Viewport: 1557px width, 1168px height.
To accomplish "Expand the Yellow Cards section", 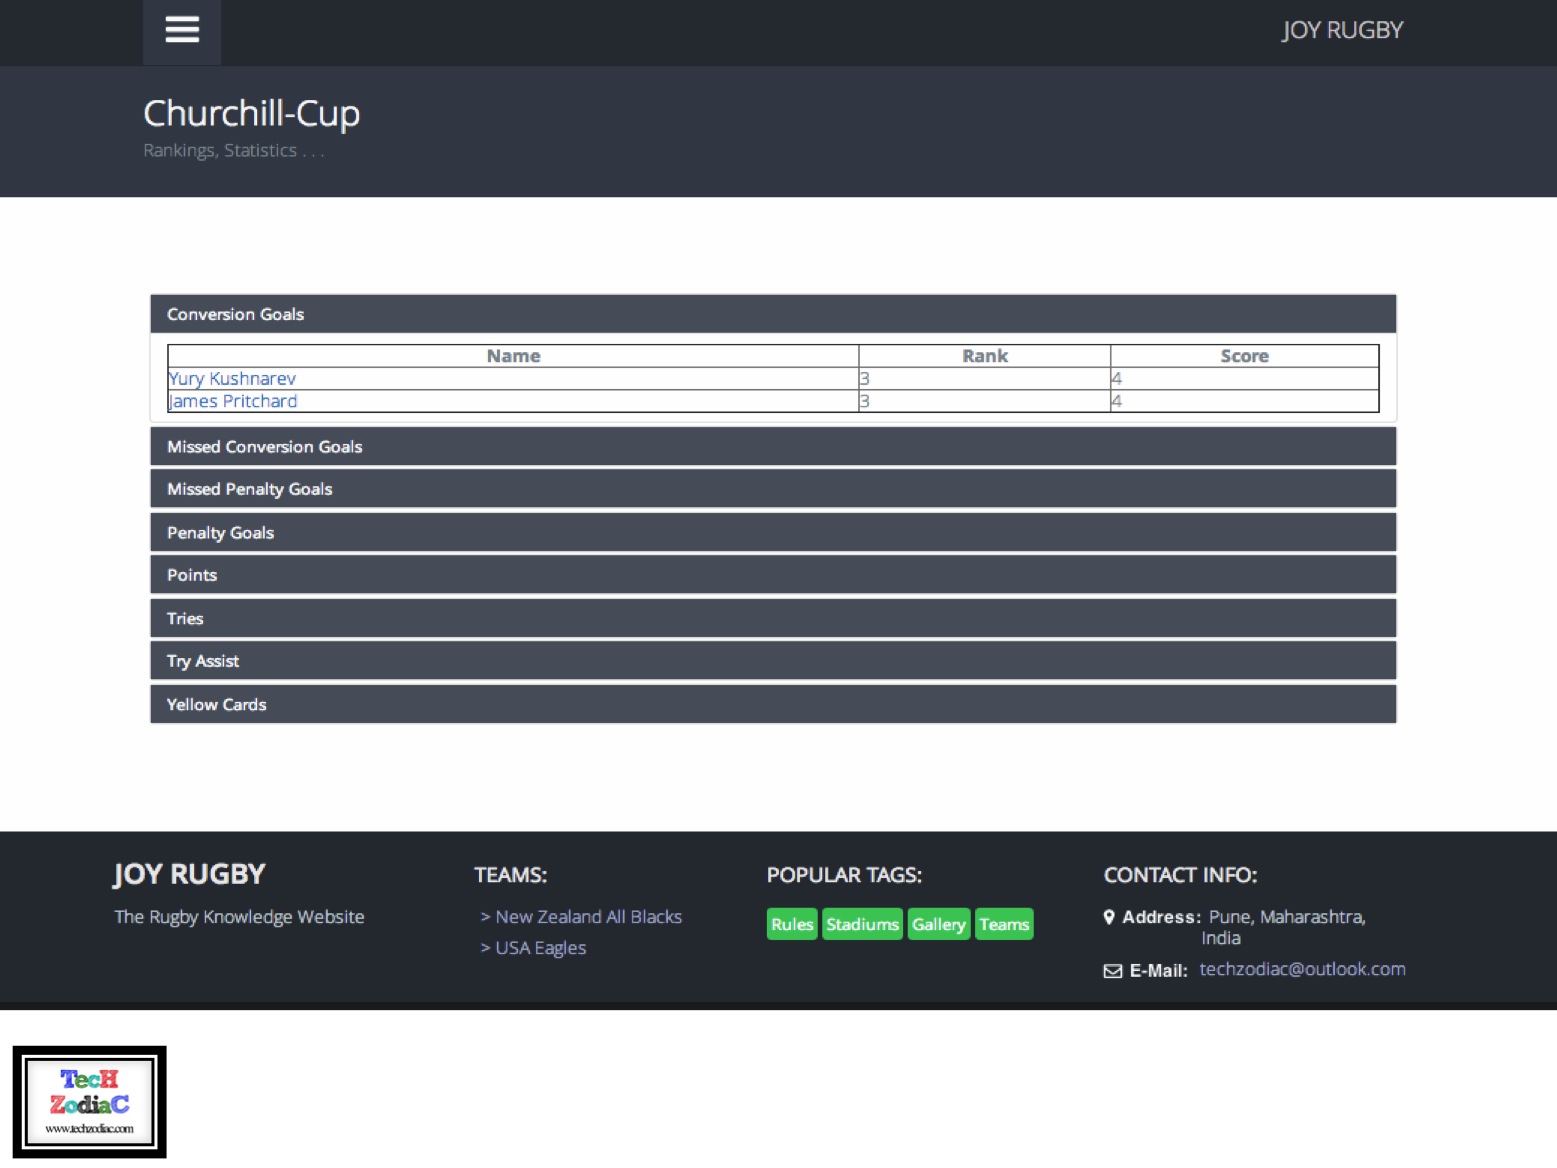I will click(x=773, y=705).
